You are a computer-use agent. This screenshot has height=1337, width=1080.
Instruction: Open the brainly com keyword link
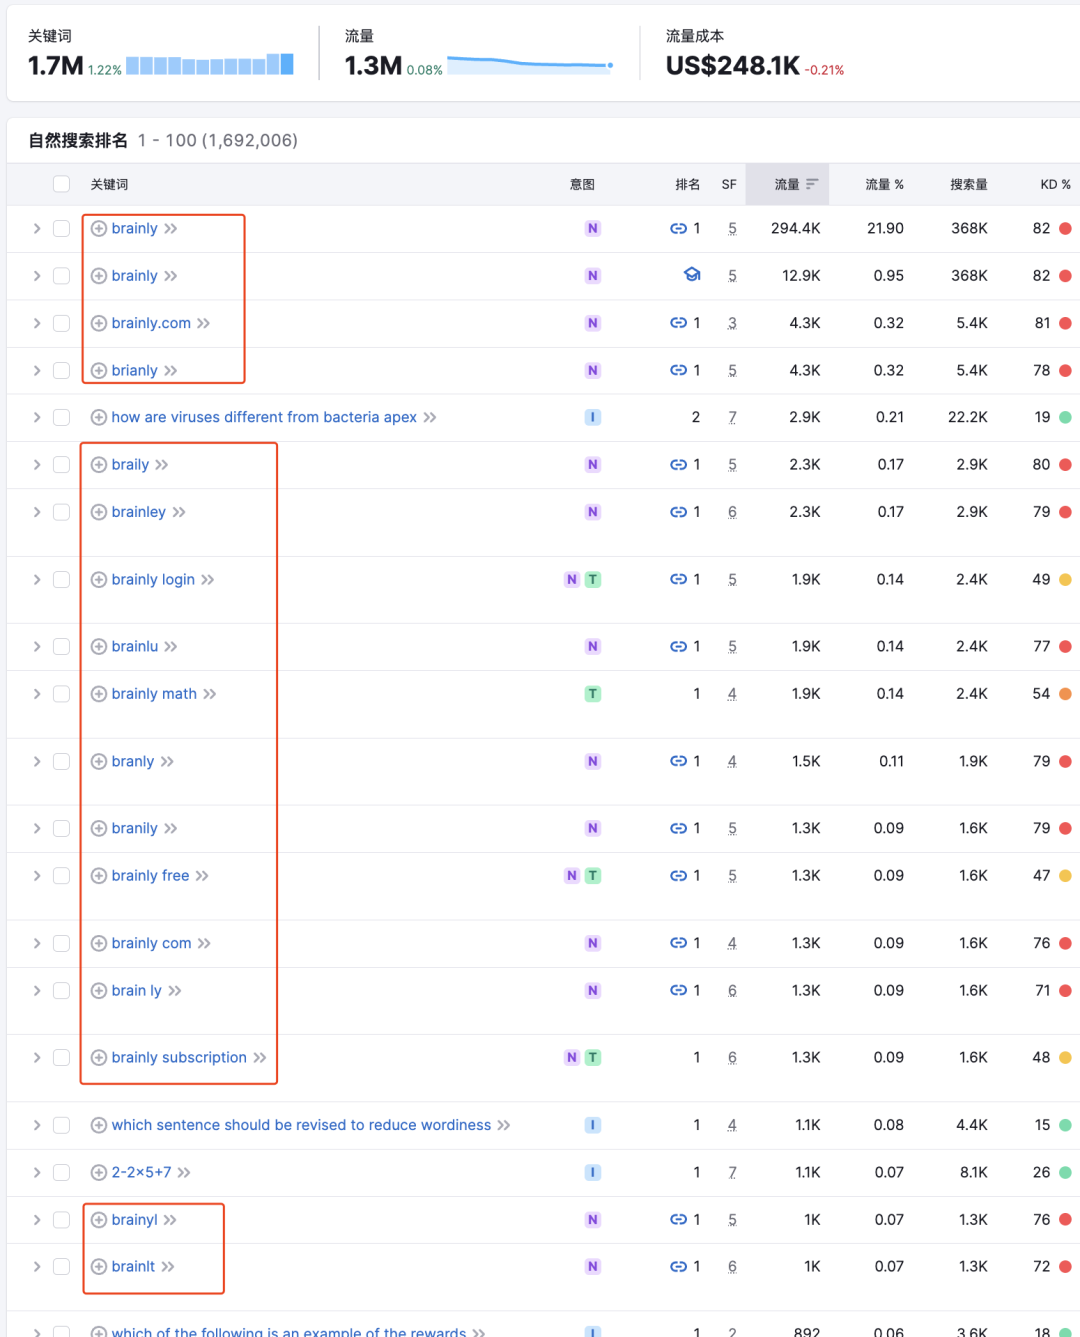click(151, 943)
